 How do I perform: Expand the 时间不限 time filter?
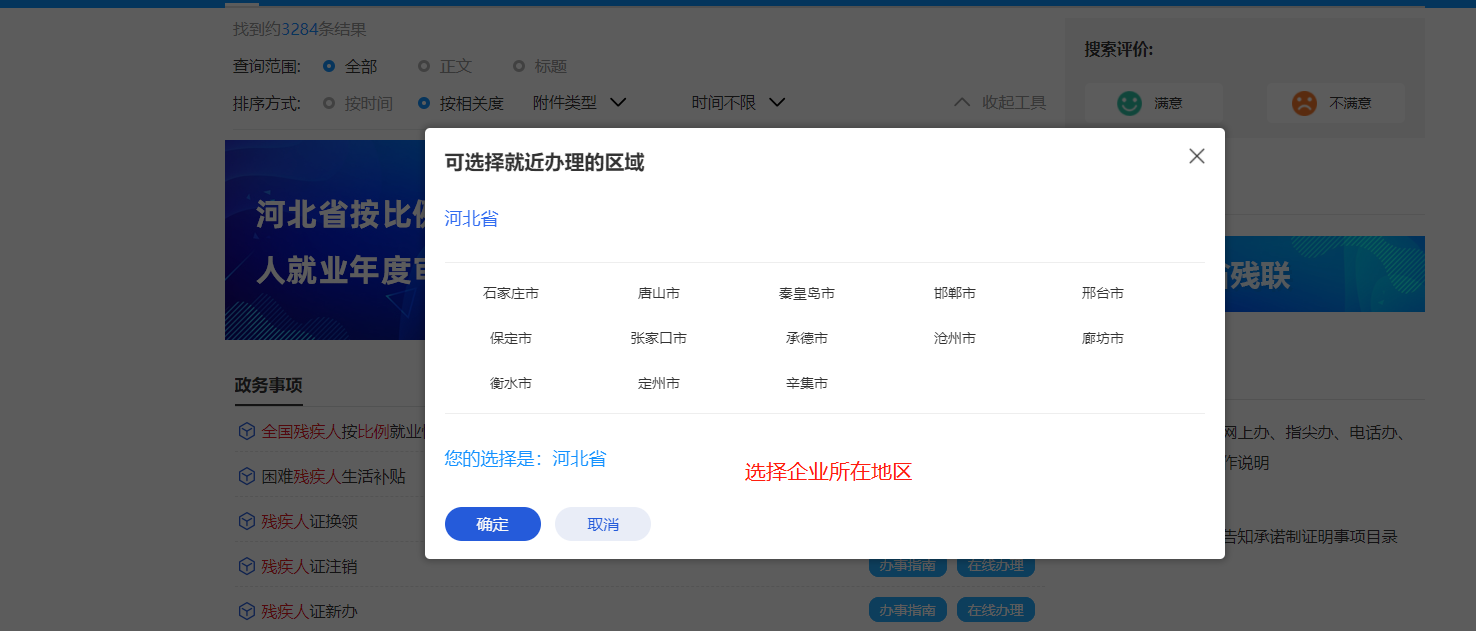(738, 102)
